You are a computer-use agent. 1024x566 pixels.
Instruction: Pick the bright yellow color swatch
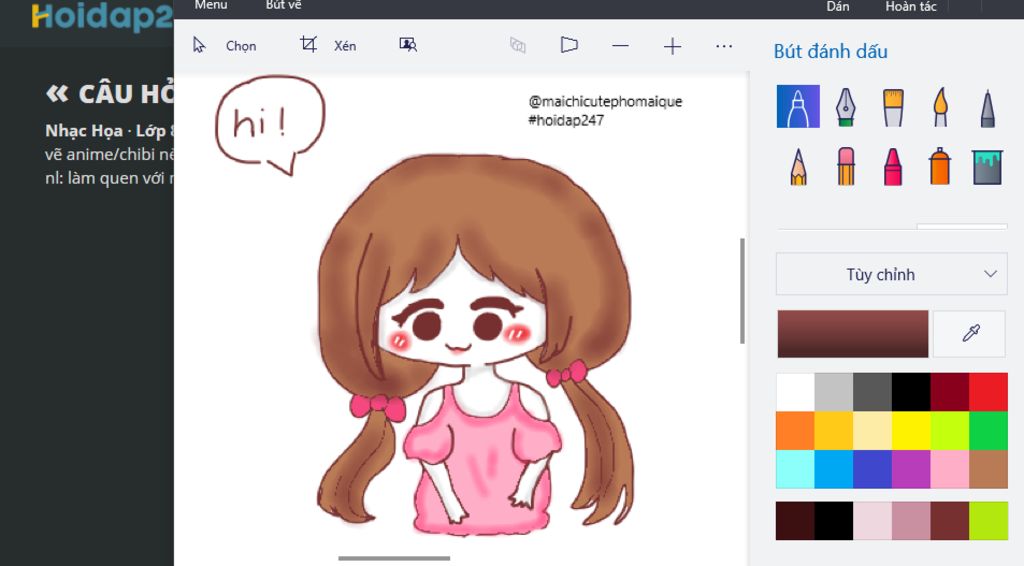click(910, 430)
